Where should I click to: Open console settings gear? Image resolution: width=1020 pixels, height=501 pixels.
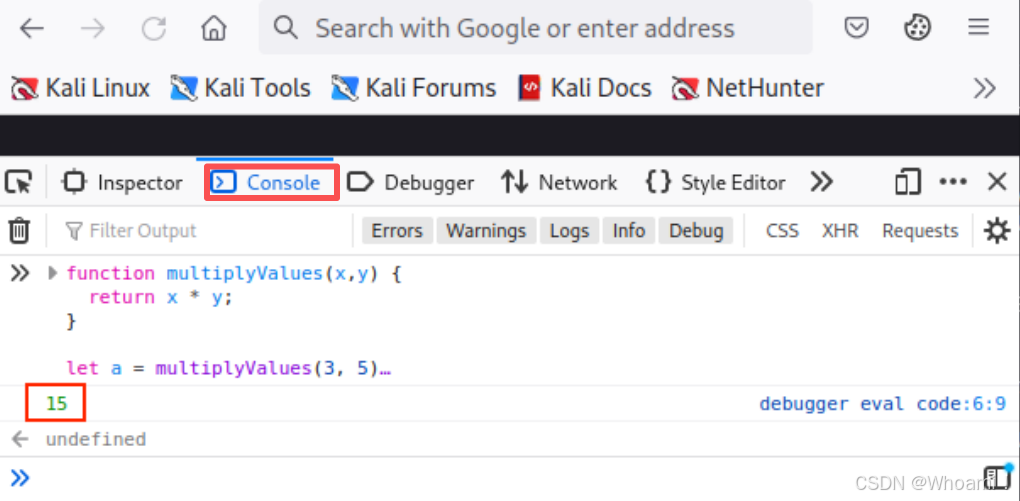click(x=997, y=230)
